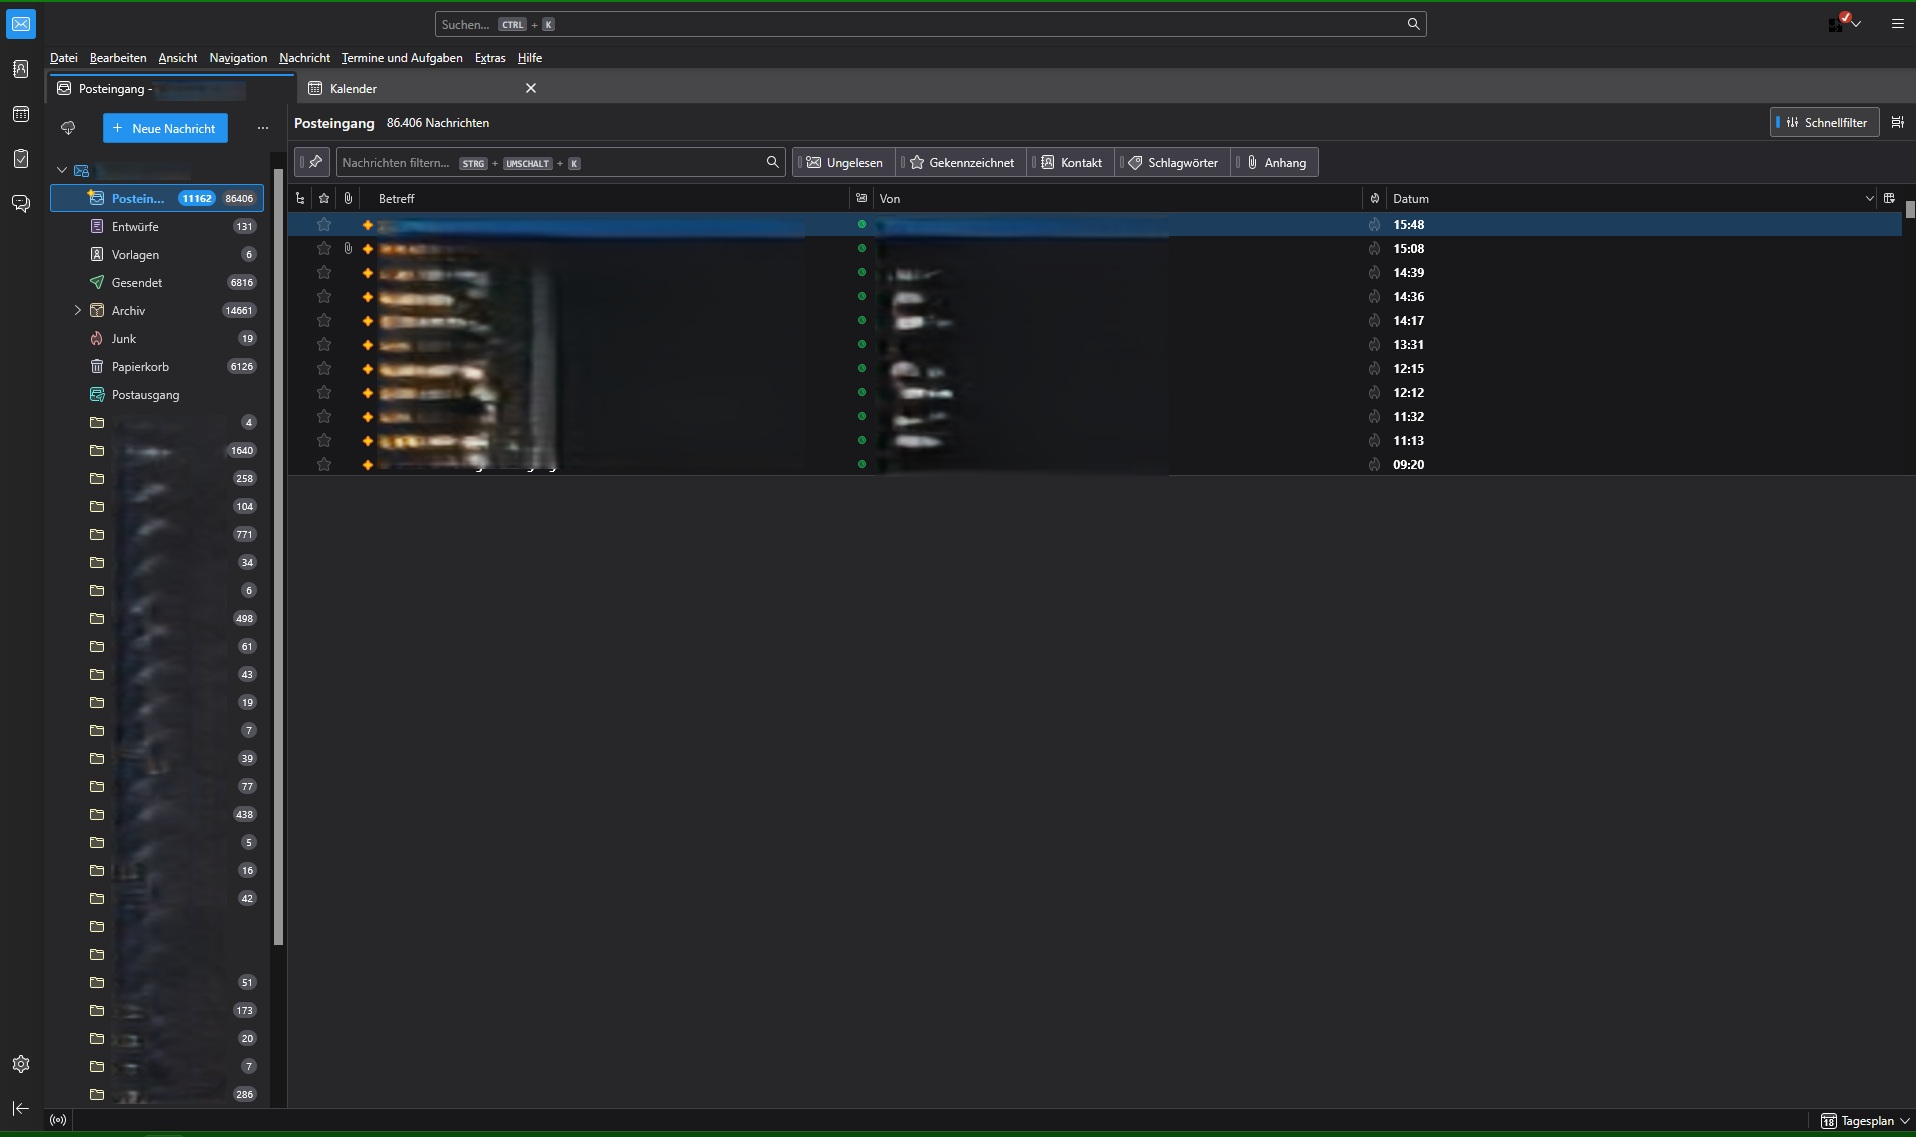Switch to the Kalender tab
This screenshot has height=1137, width=1916.
[x=354, y=89]
